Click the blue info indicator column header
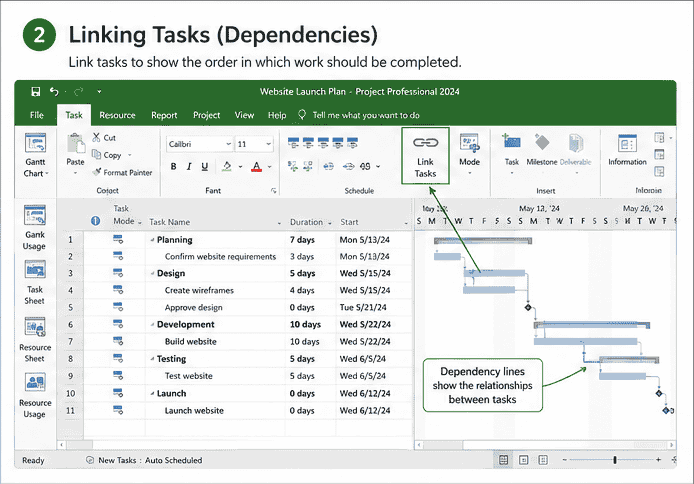The image size is (694, 484). click(x=95, y=221)
